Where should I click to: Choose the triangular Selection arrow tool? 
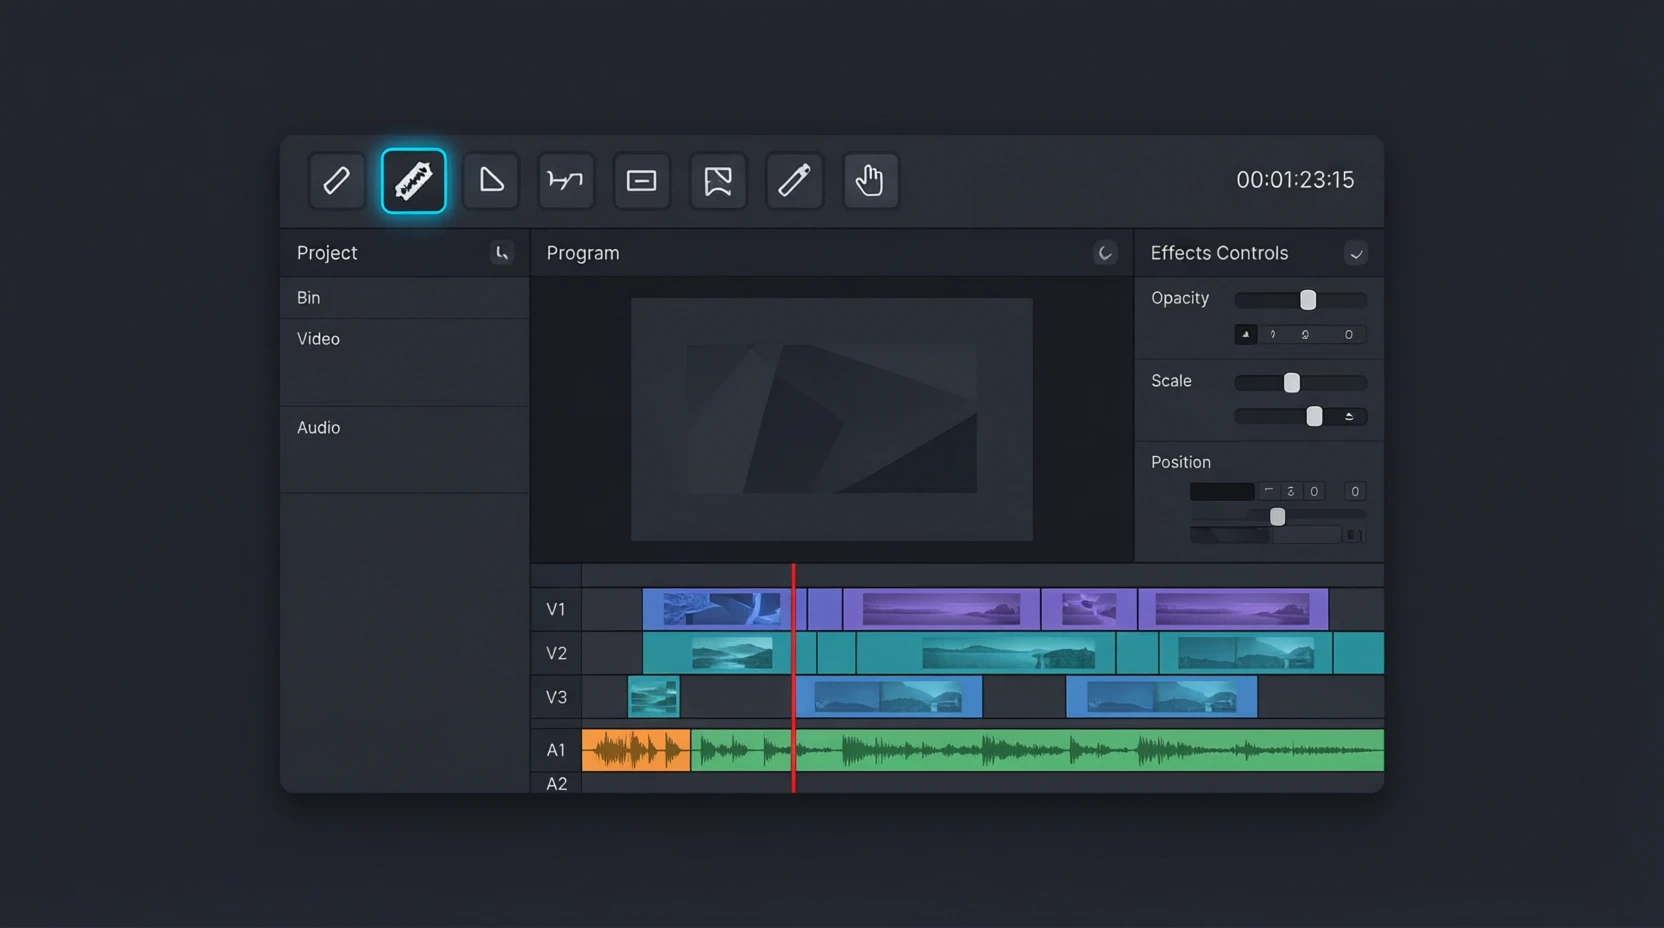[490, 181]
